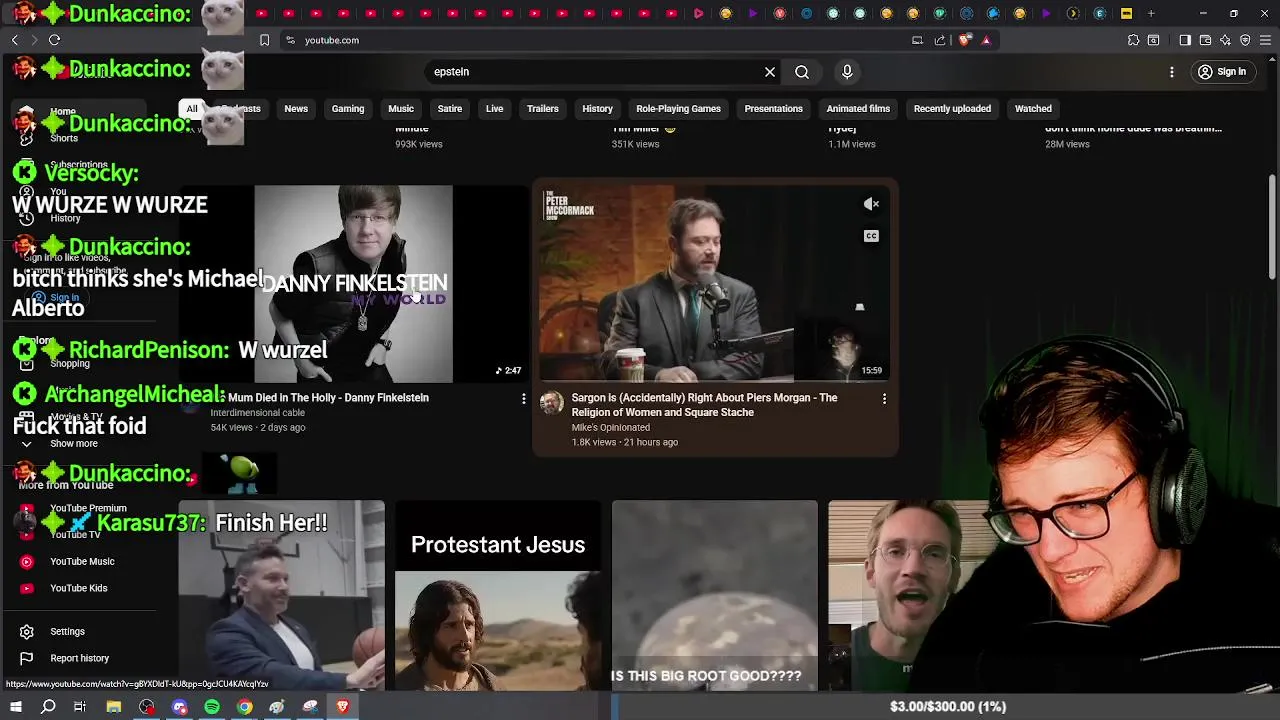Open the Protestant Jesus short thumbnail
The height and width of the screenshot is (720, 1280).
pyautogui.click(x=498, y=596)
